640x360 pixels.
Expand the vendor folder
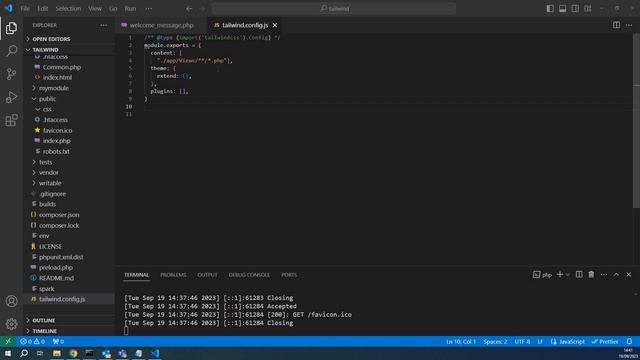(69, 173)
